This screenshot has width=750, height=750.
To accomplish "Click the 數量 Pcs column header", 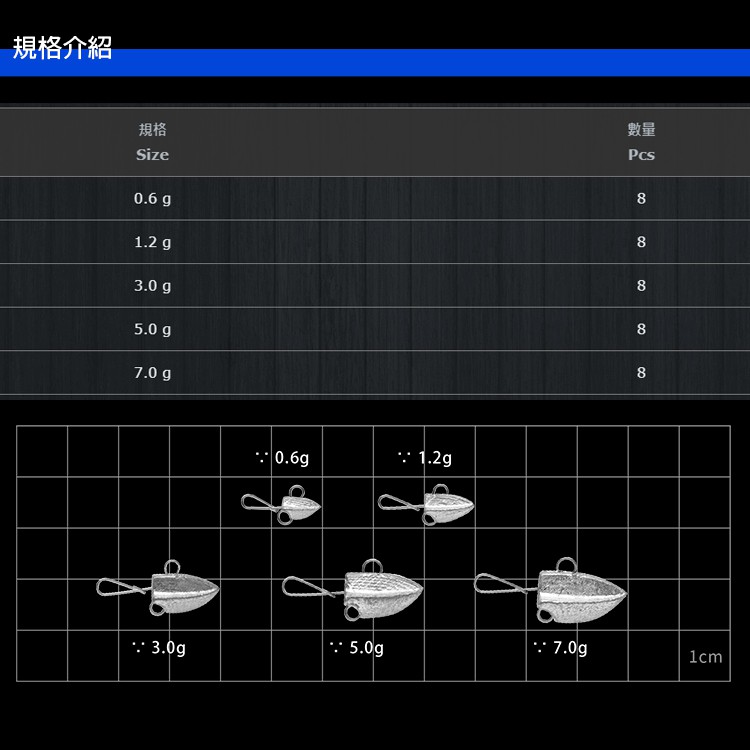I will point(641,142).
